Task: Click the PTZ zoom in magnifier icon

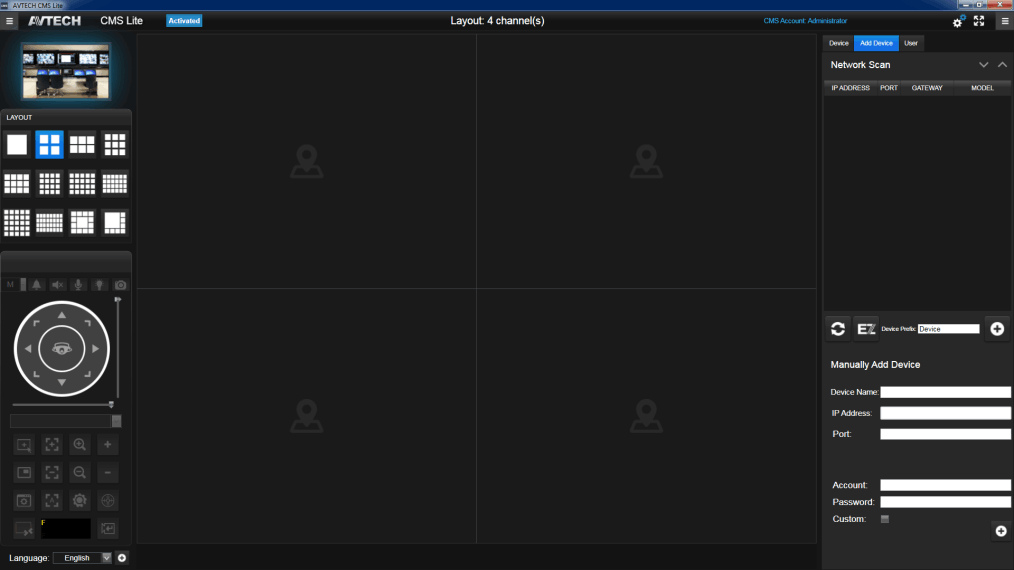Action: [80, 446]
